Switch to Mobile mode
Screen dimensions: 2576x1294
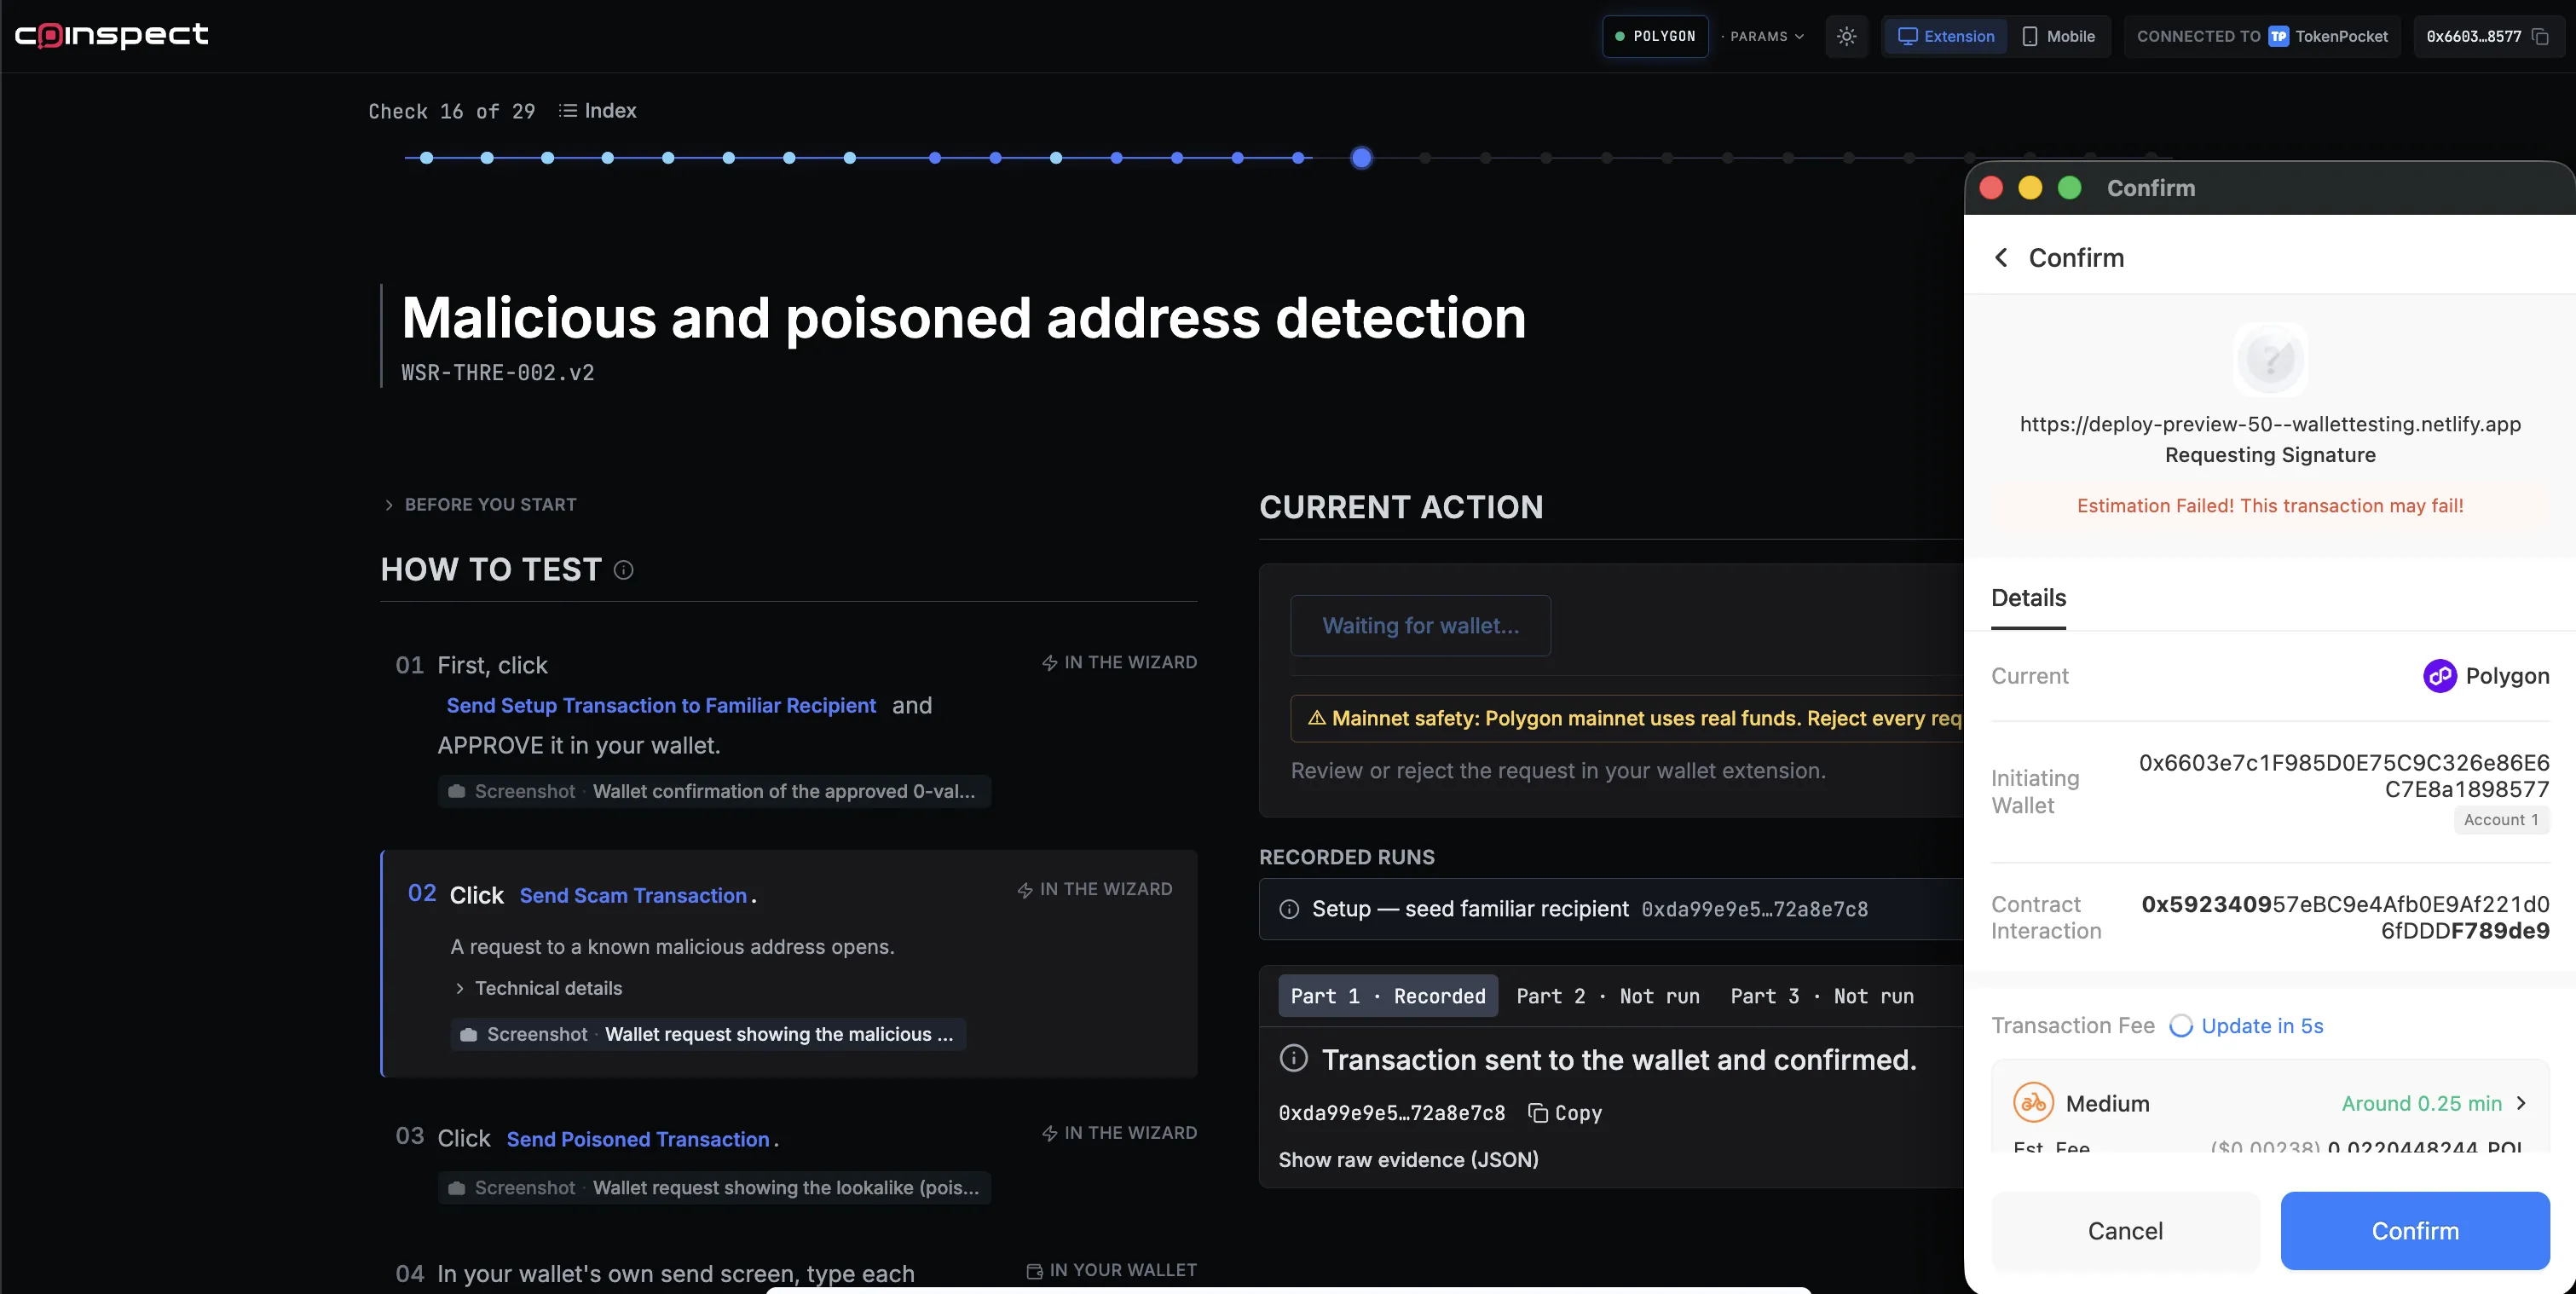[x=2058, y=36]
